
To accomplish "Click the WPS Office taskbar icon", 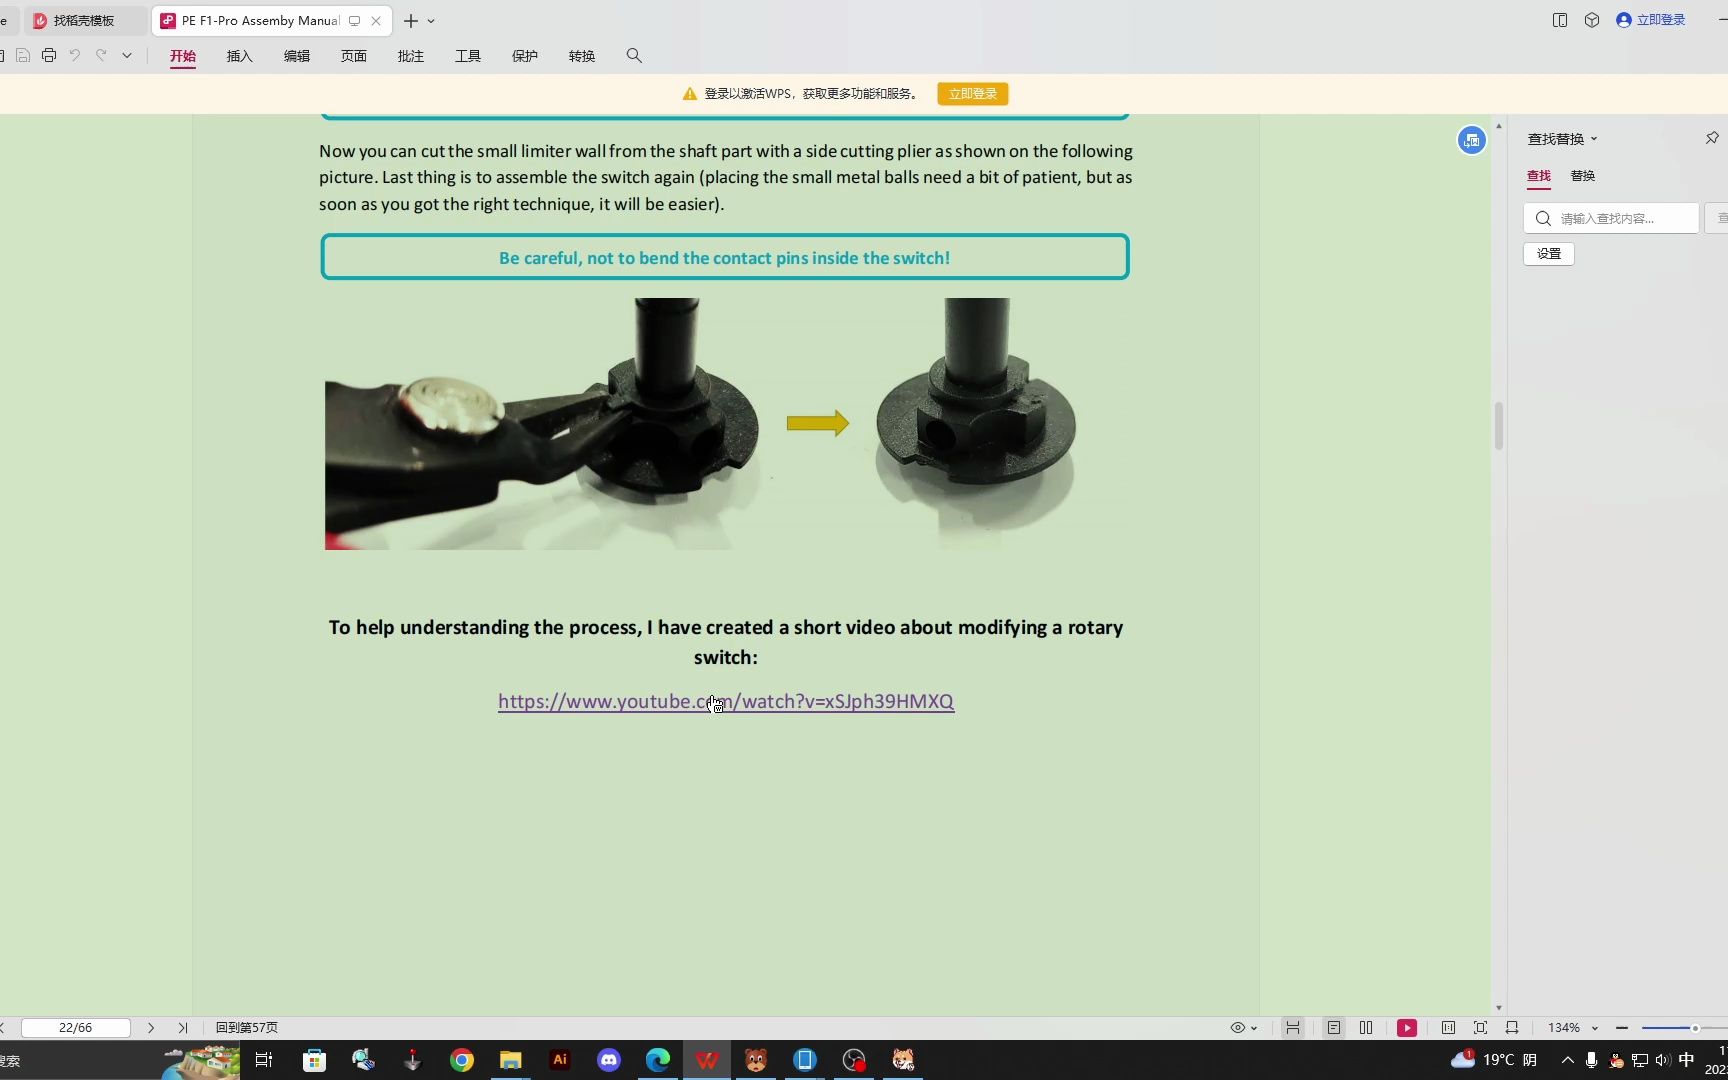I will coord(707,1060).
